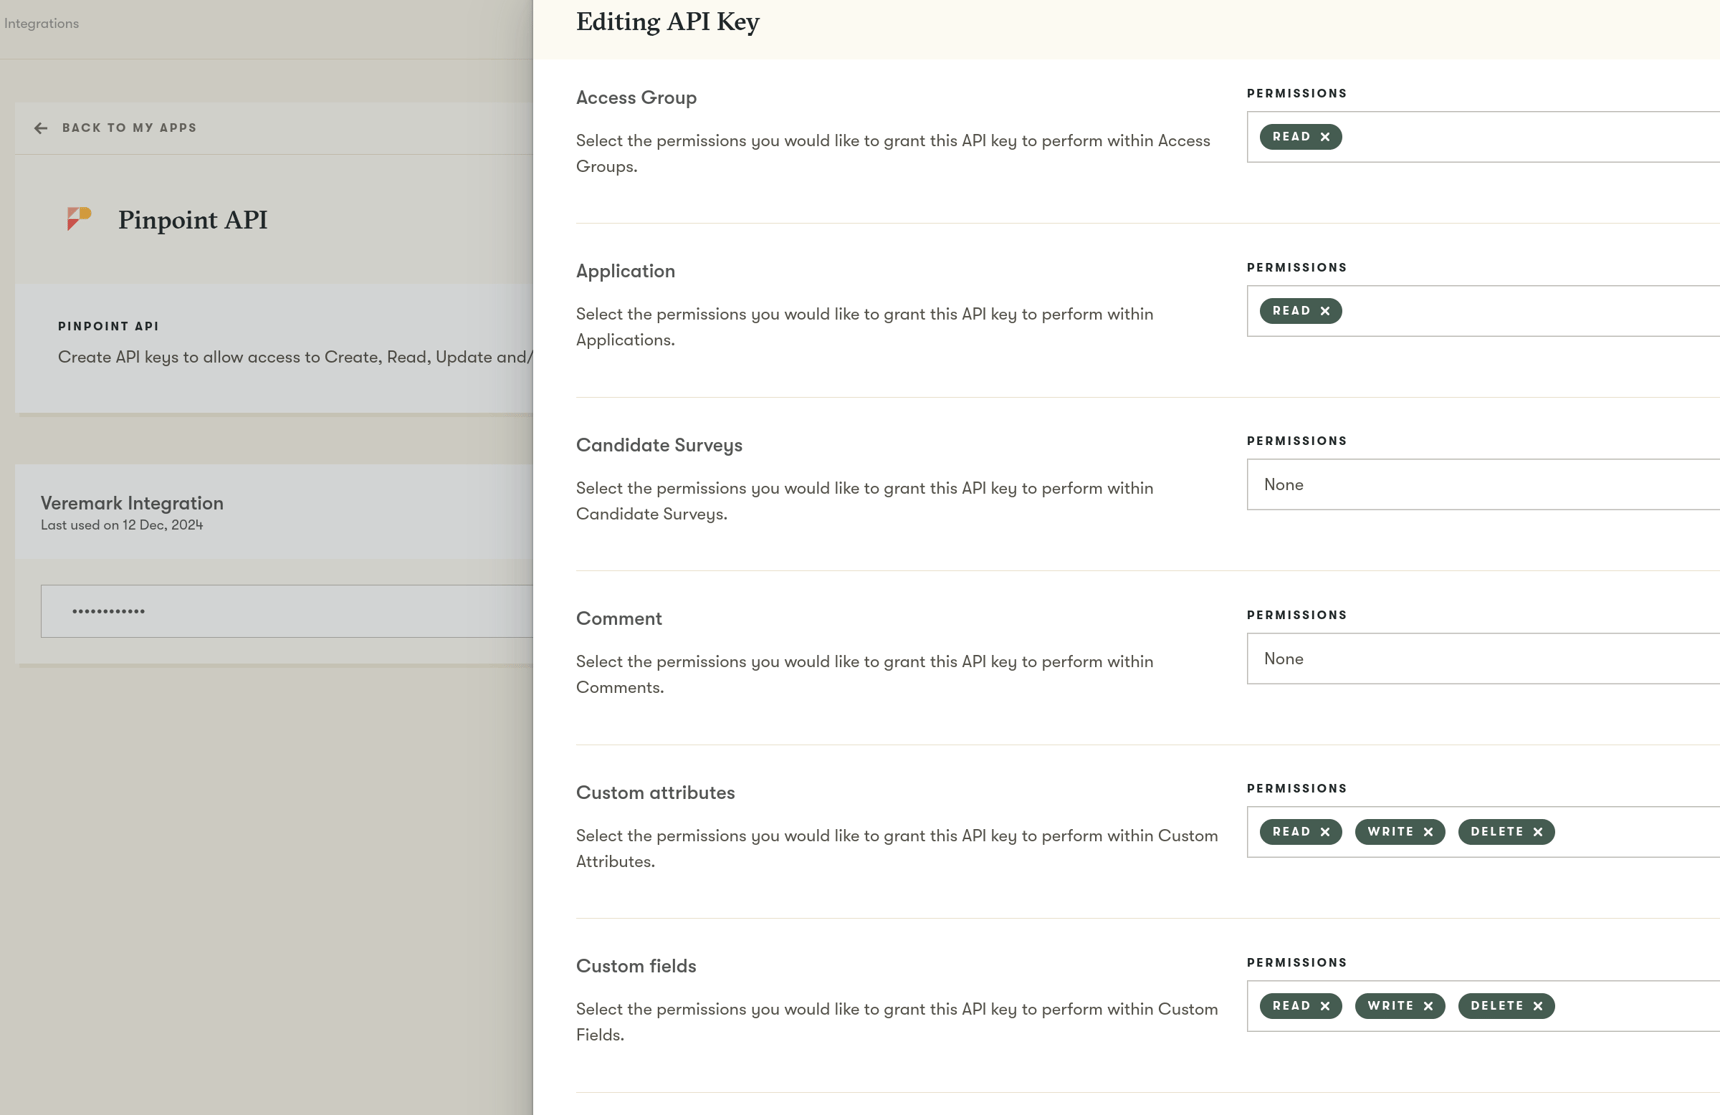The image size is (1720, 1115).
Task: Remove the WRITE permission from Custom fields
Action: tap(1428, 1005)
